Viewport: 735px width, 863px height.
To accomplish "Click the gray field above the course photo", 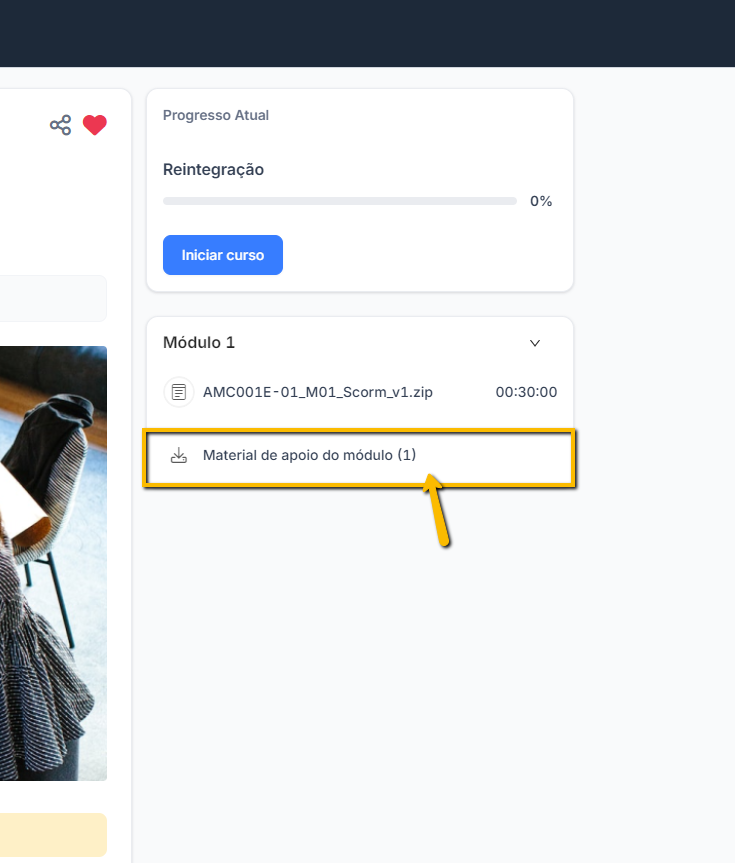I will (x=53, y=298).
